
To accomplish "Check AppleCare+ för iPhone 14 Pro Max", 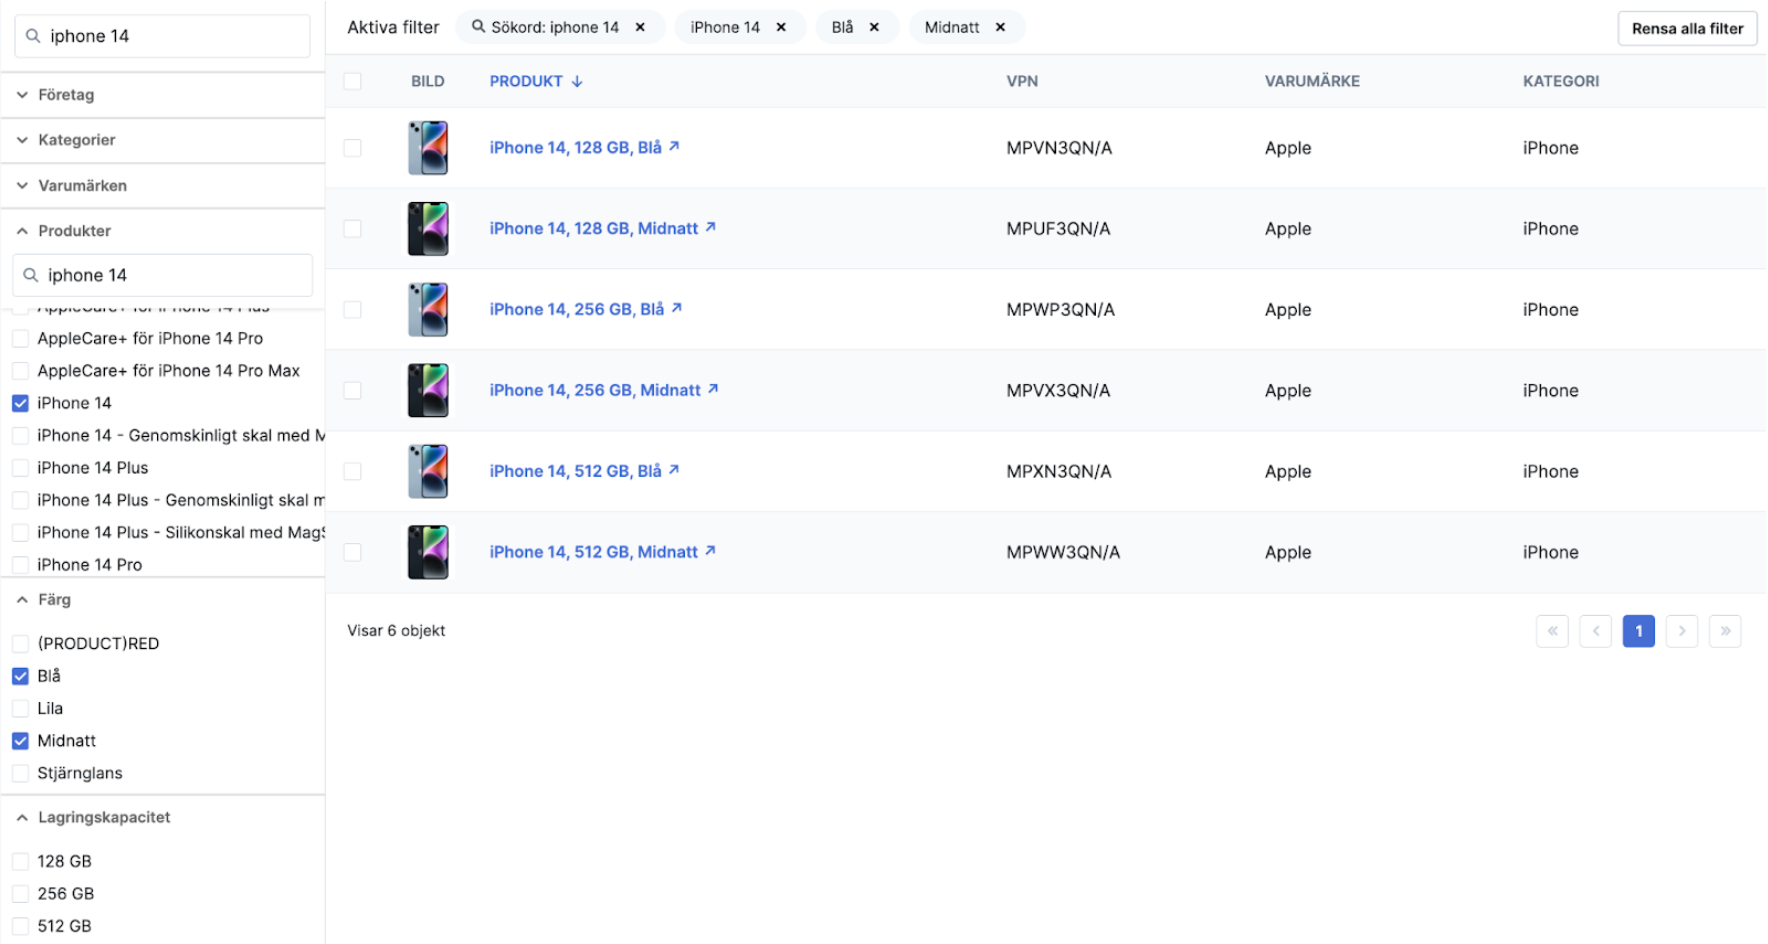I will point(20,371).
